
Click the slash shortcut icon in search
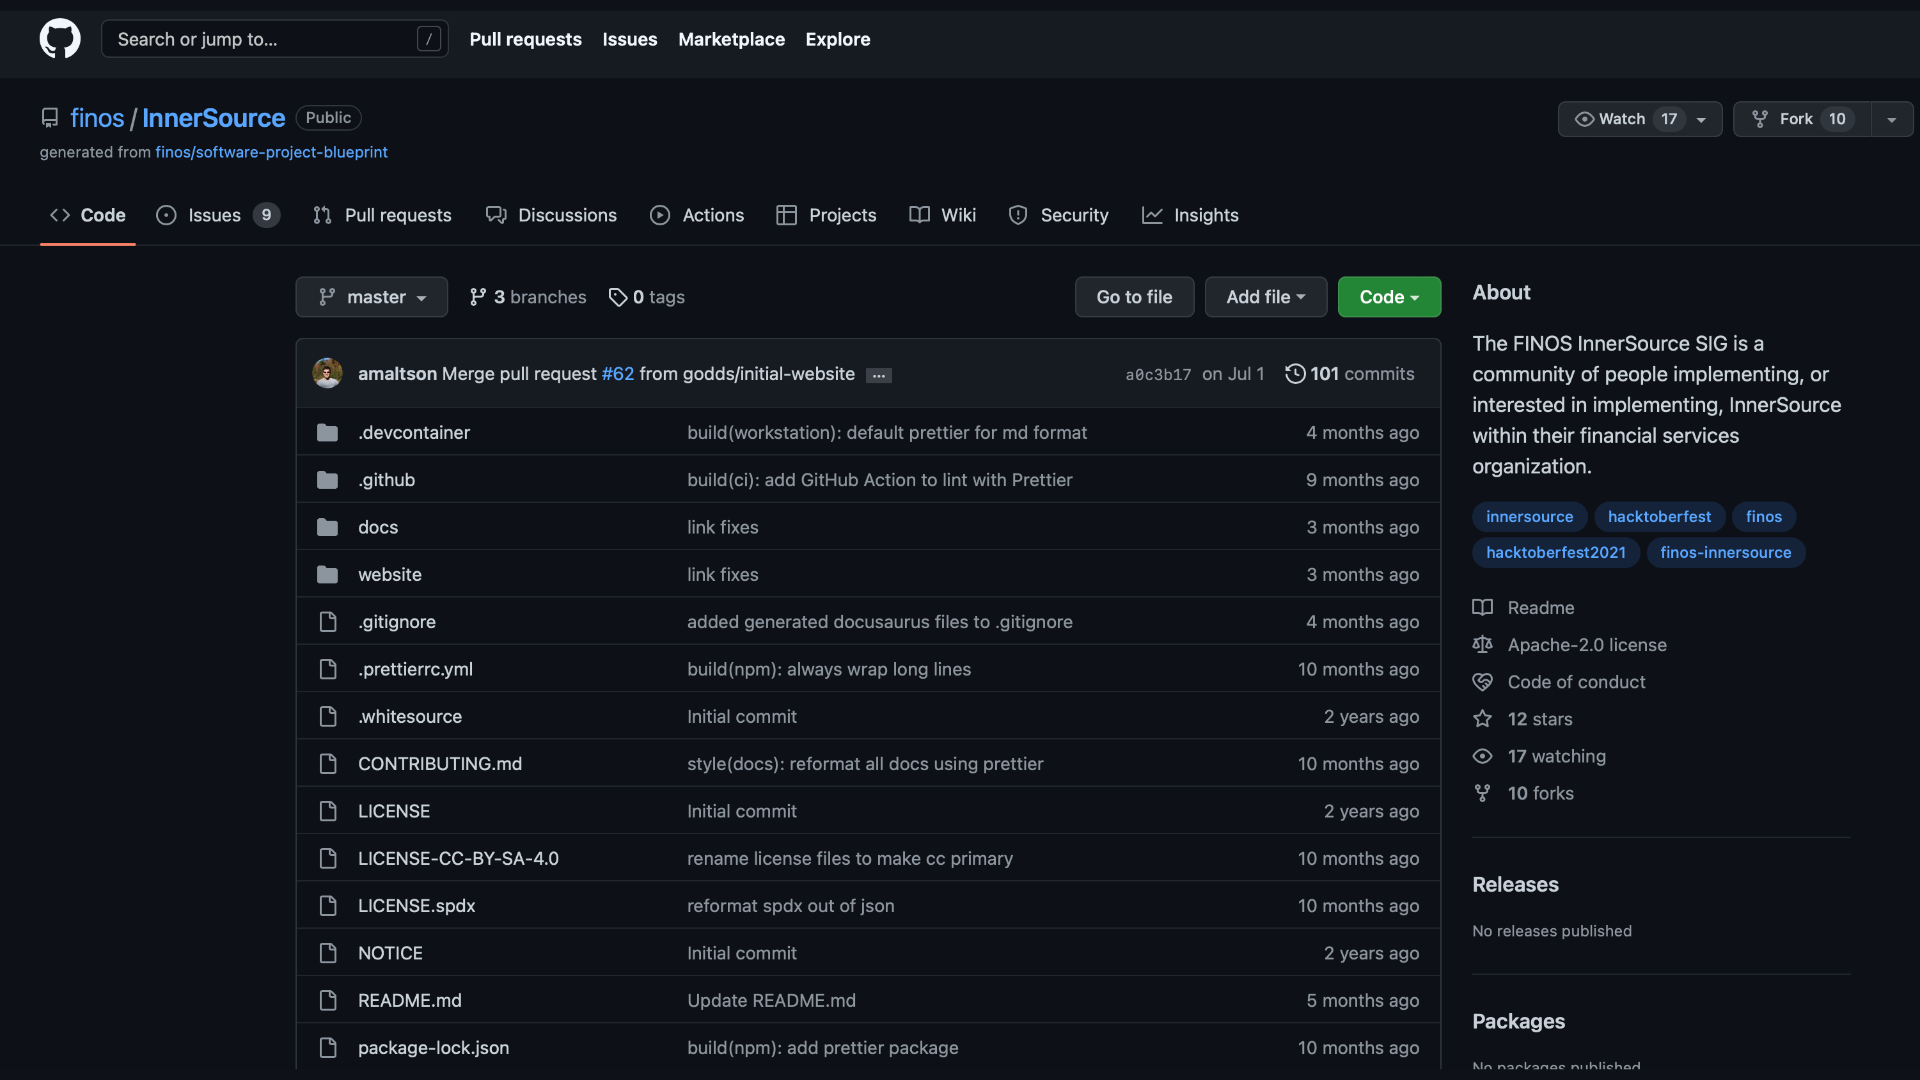[429, 39]
